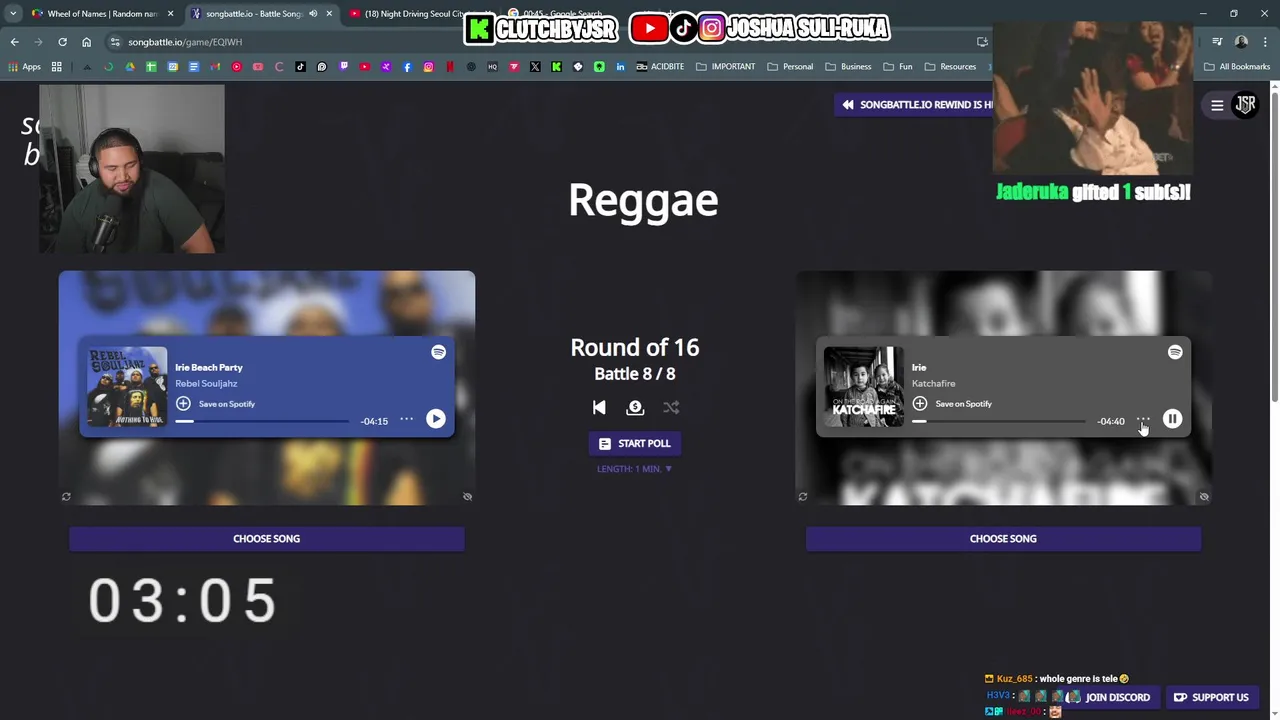Expand the Resources bookmarks folder
This screenshot has width=1280, height=720.
(x=950, y=67)
